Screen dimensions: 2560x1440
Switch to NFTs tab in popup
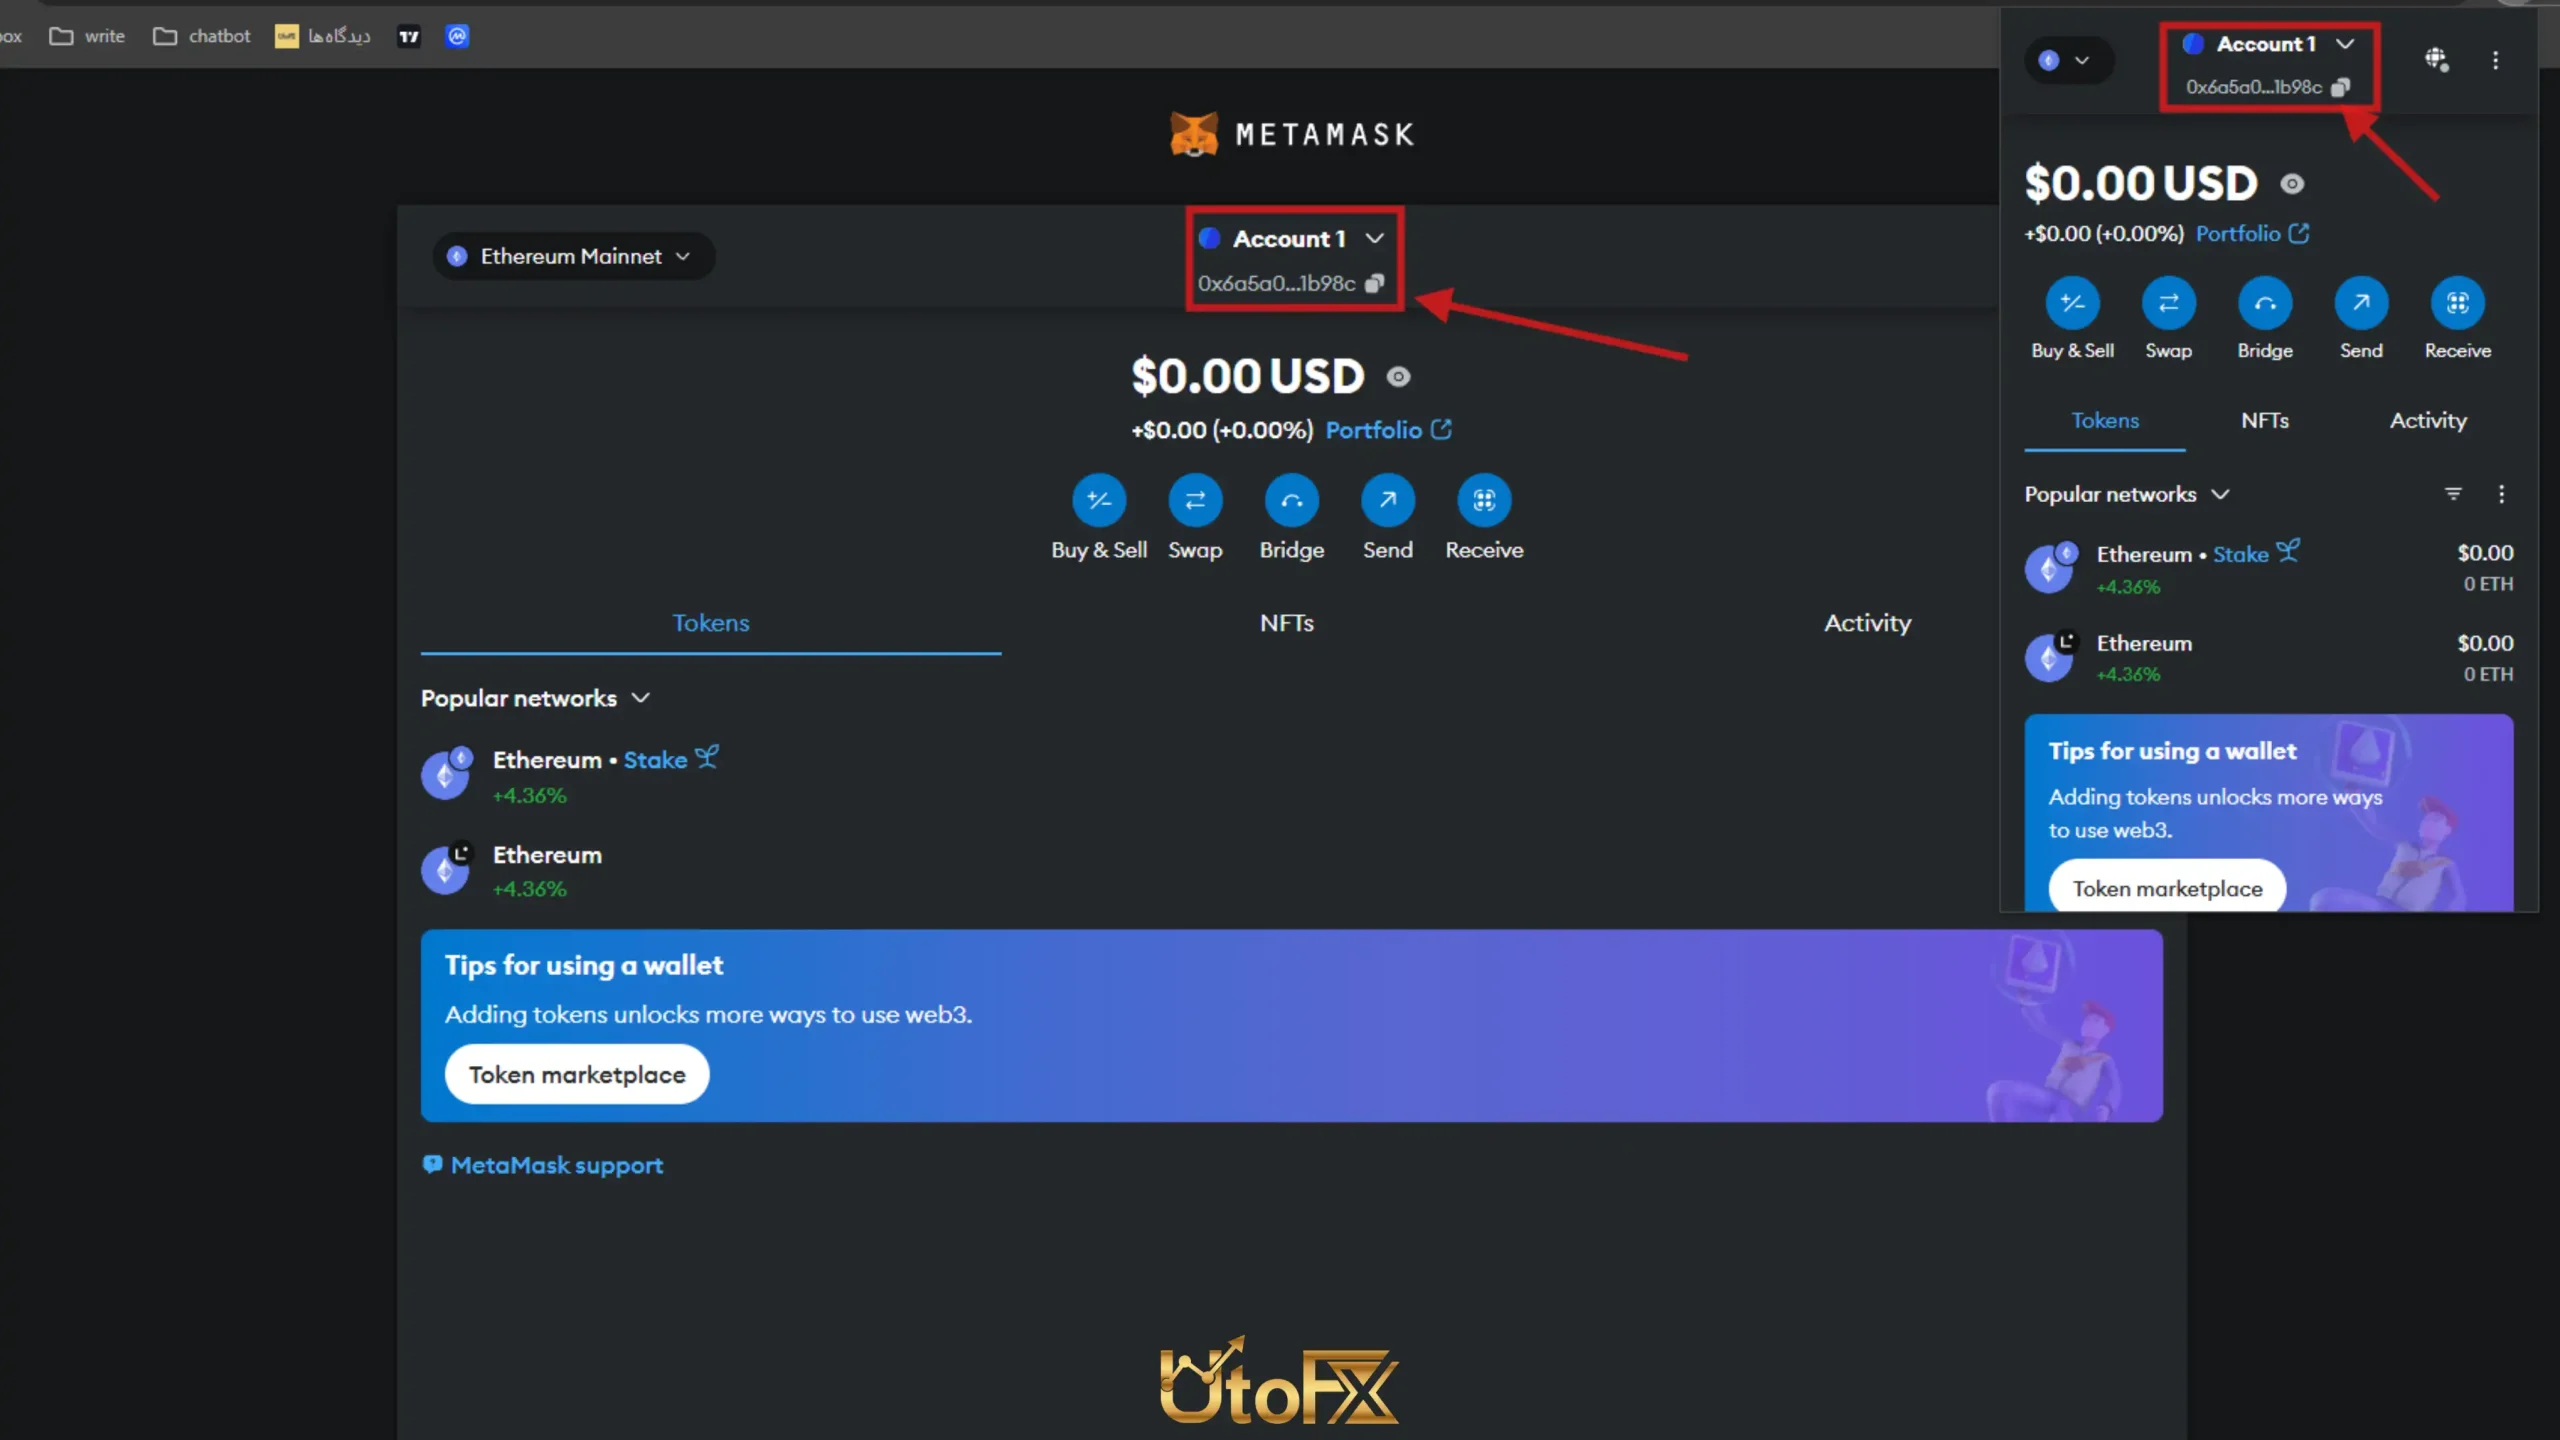(2265, 421)
